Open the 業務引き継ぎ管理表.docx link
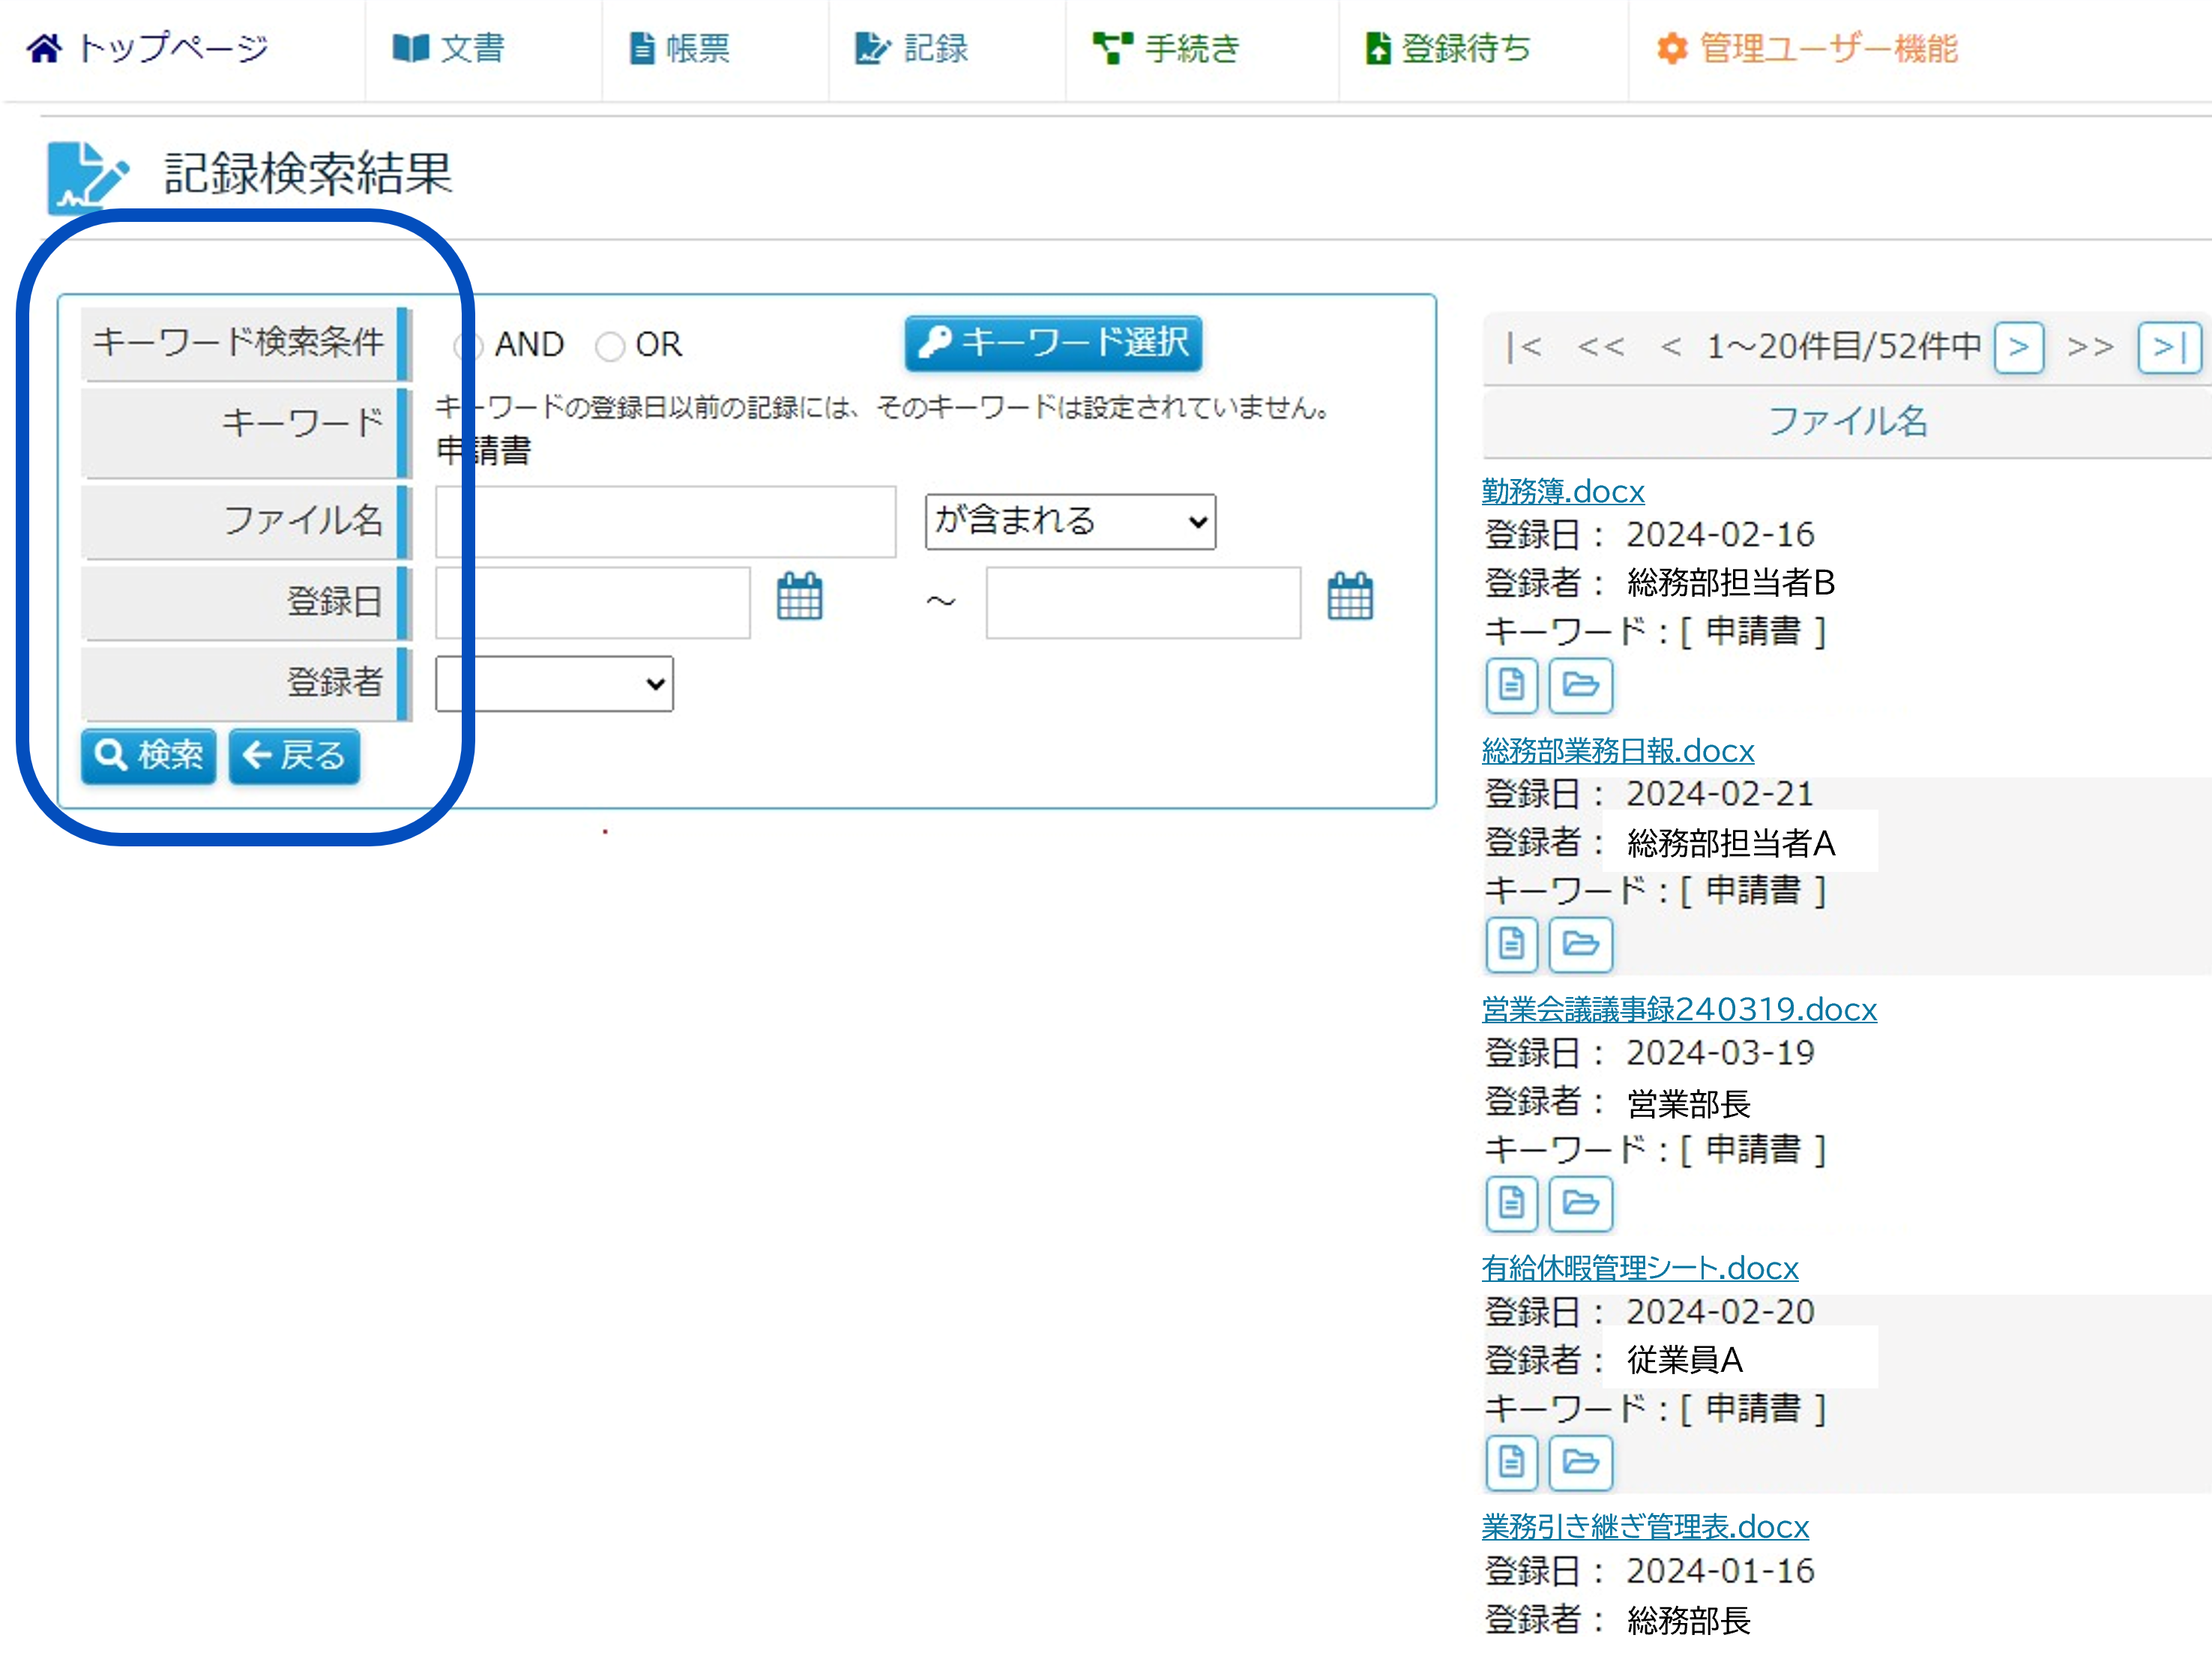The height and width of the screenshot is (1656, 2212). tap(1644, 1527)
